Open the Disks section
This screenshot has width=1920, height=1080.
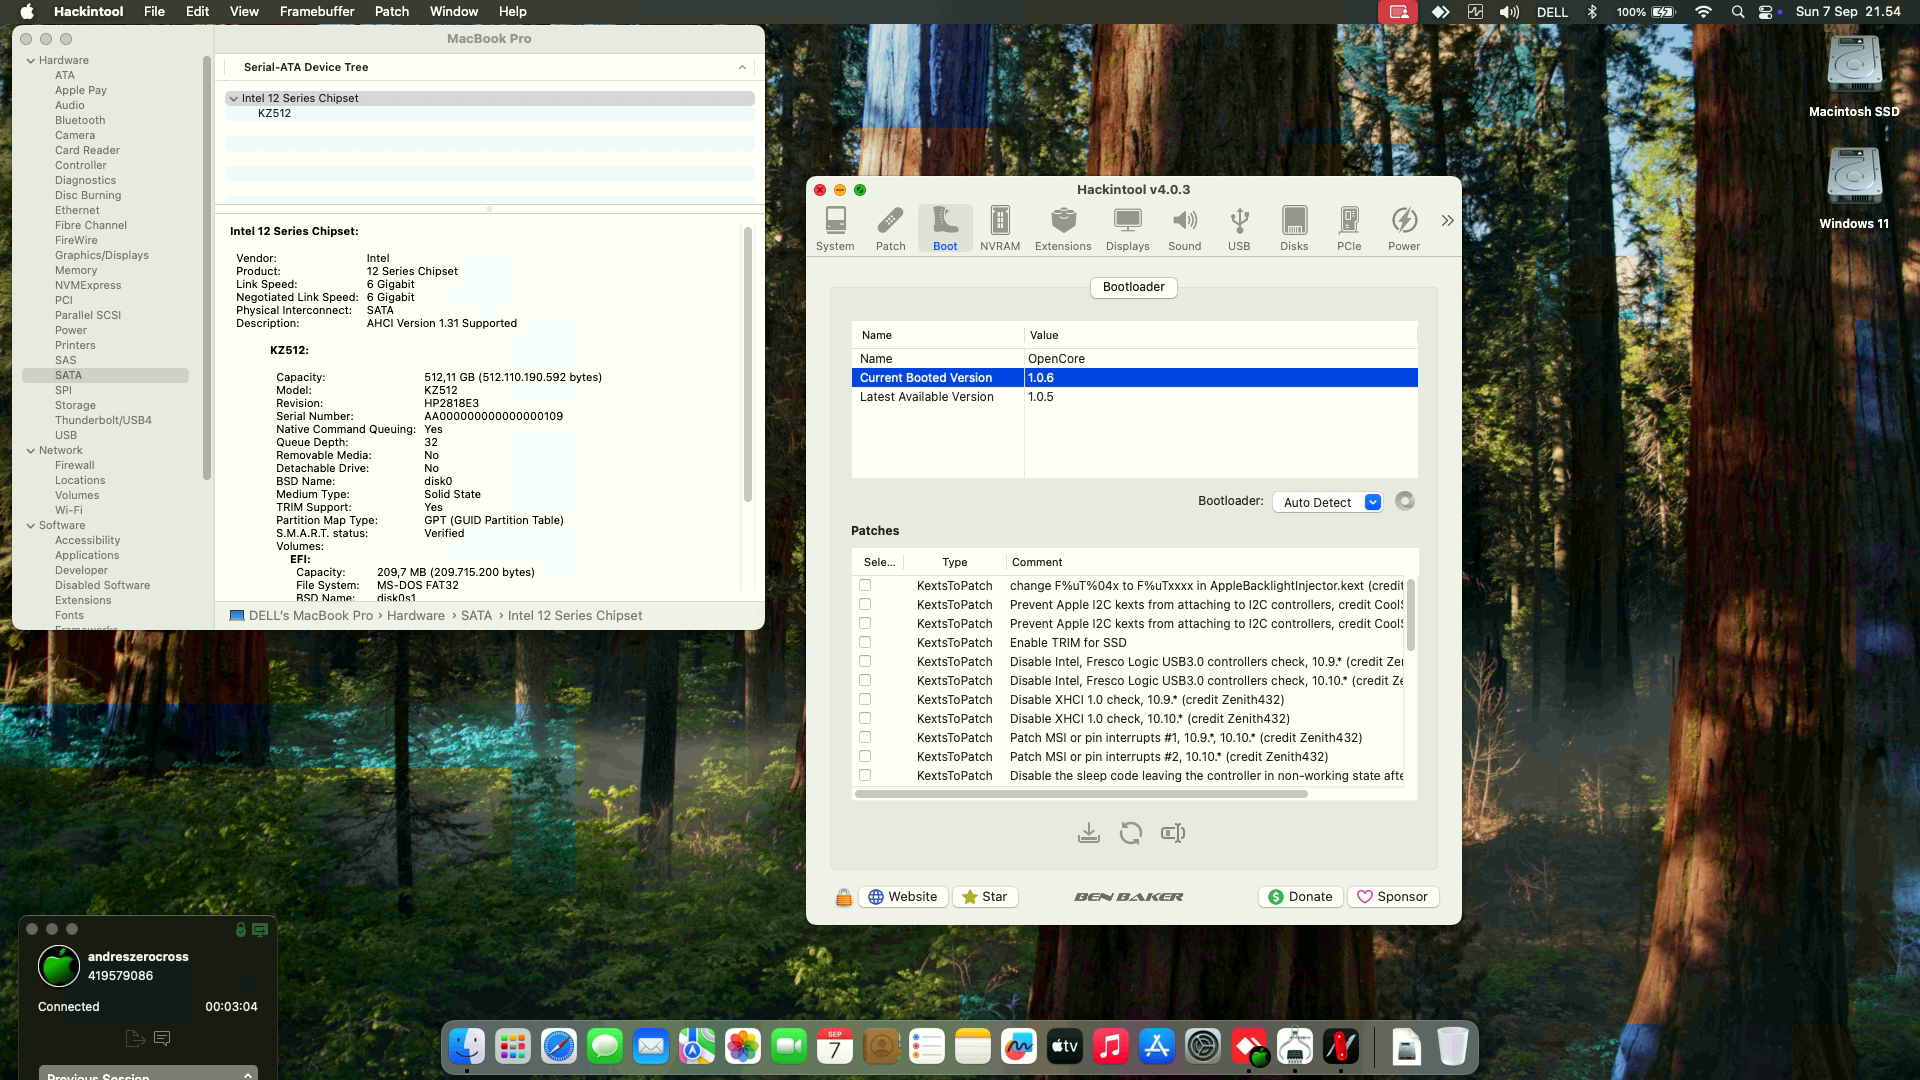point(1294,228)
